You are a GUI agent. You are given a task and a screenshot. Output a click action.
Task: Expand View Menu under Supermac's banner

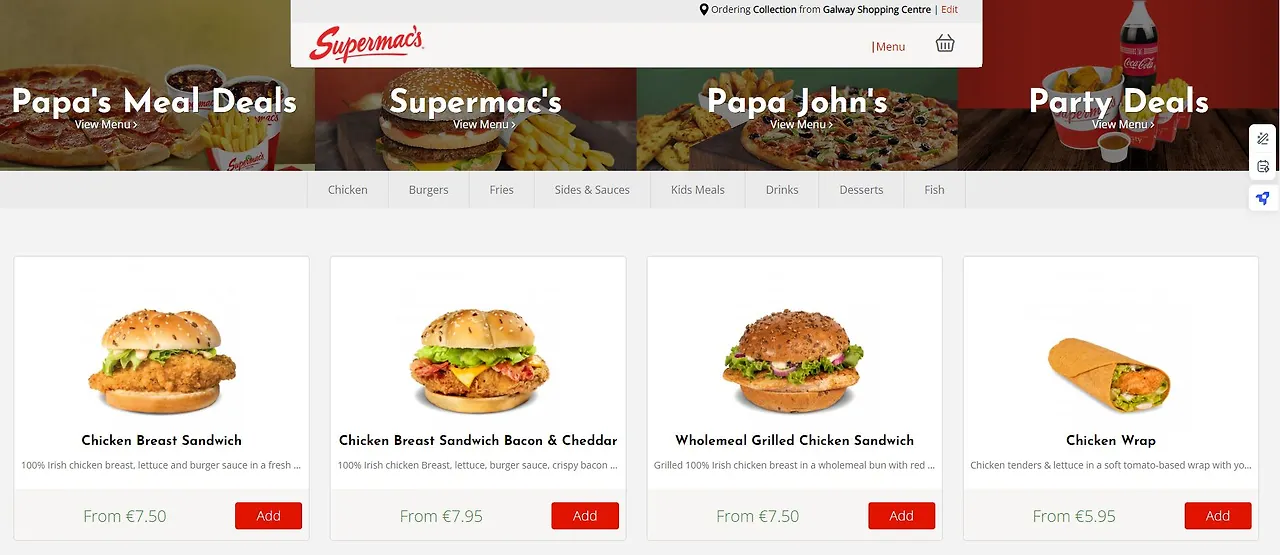tap(484, 125)
